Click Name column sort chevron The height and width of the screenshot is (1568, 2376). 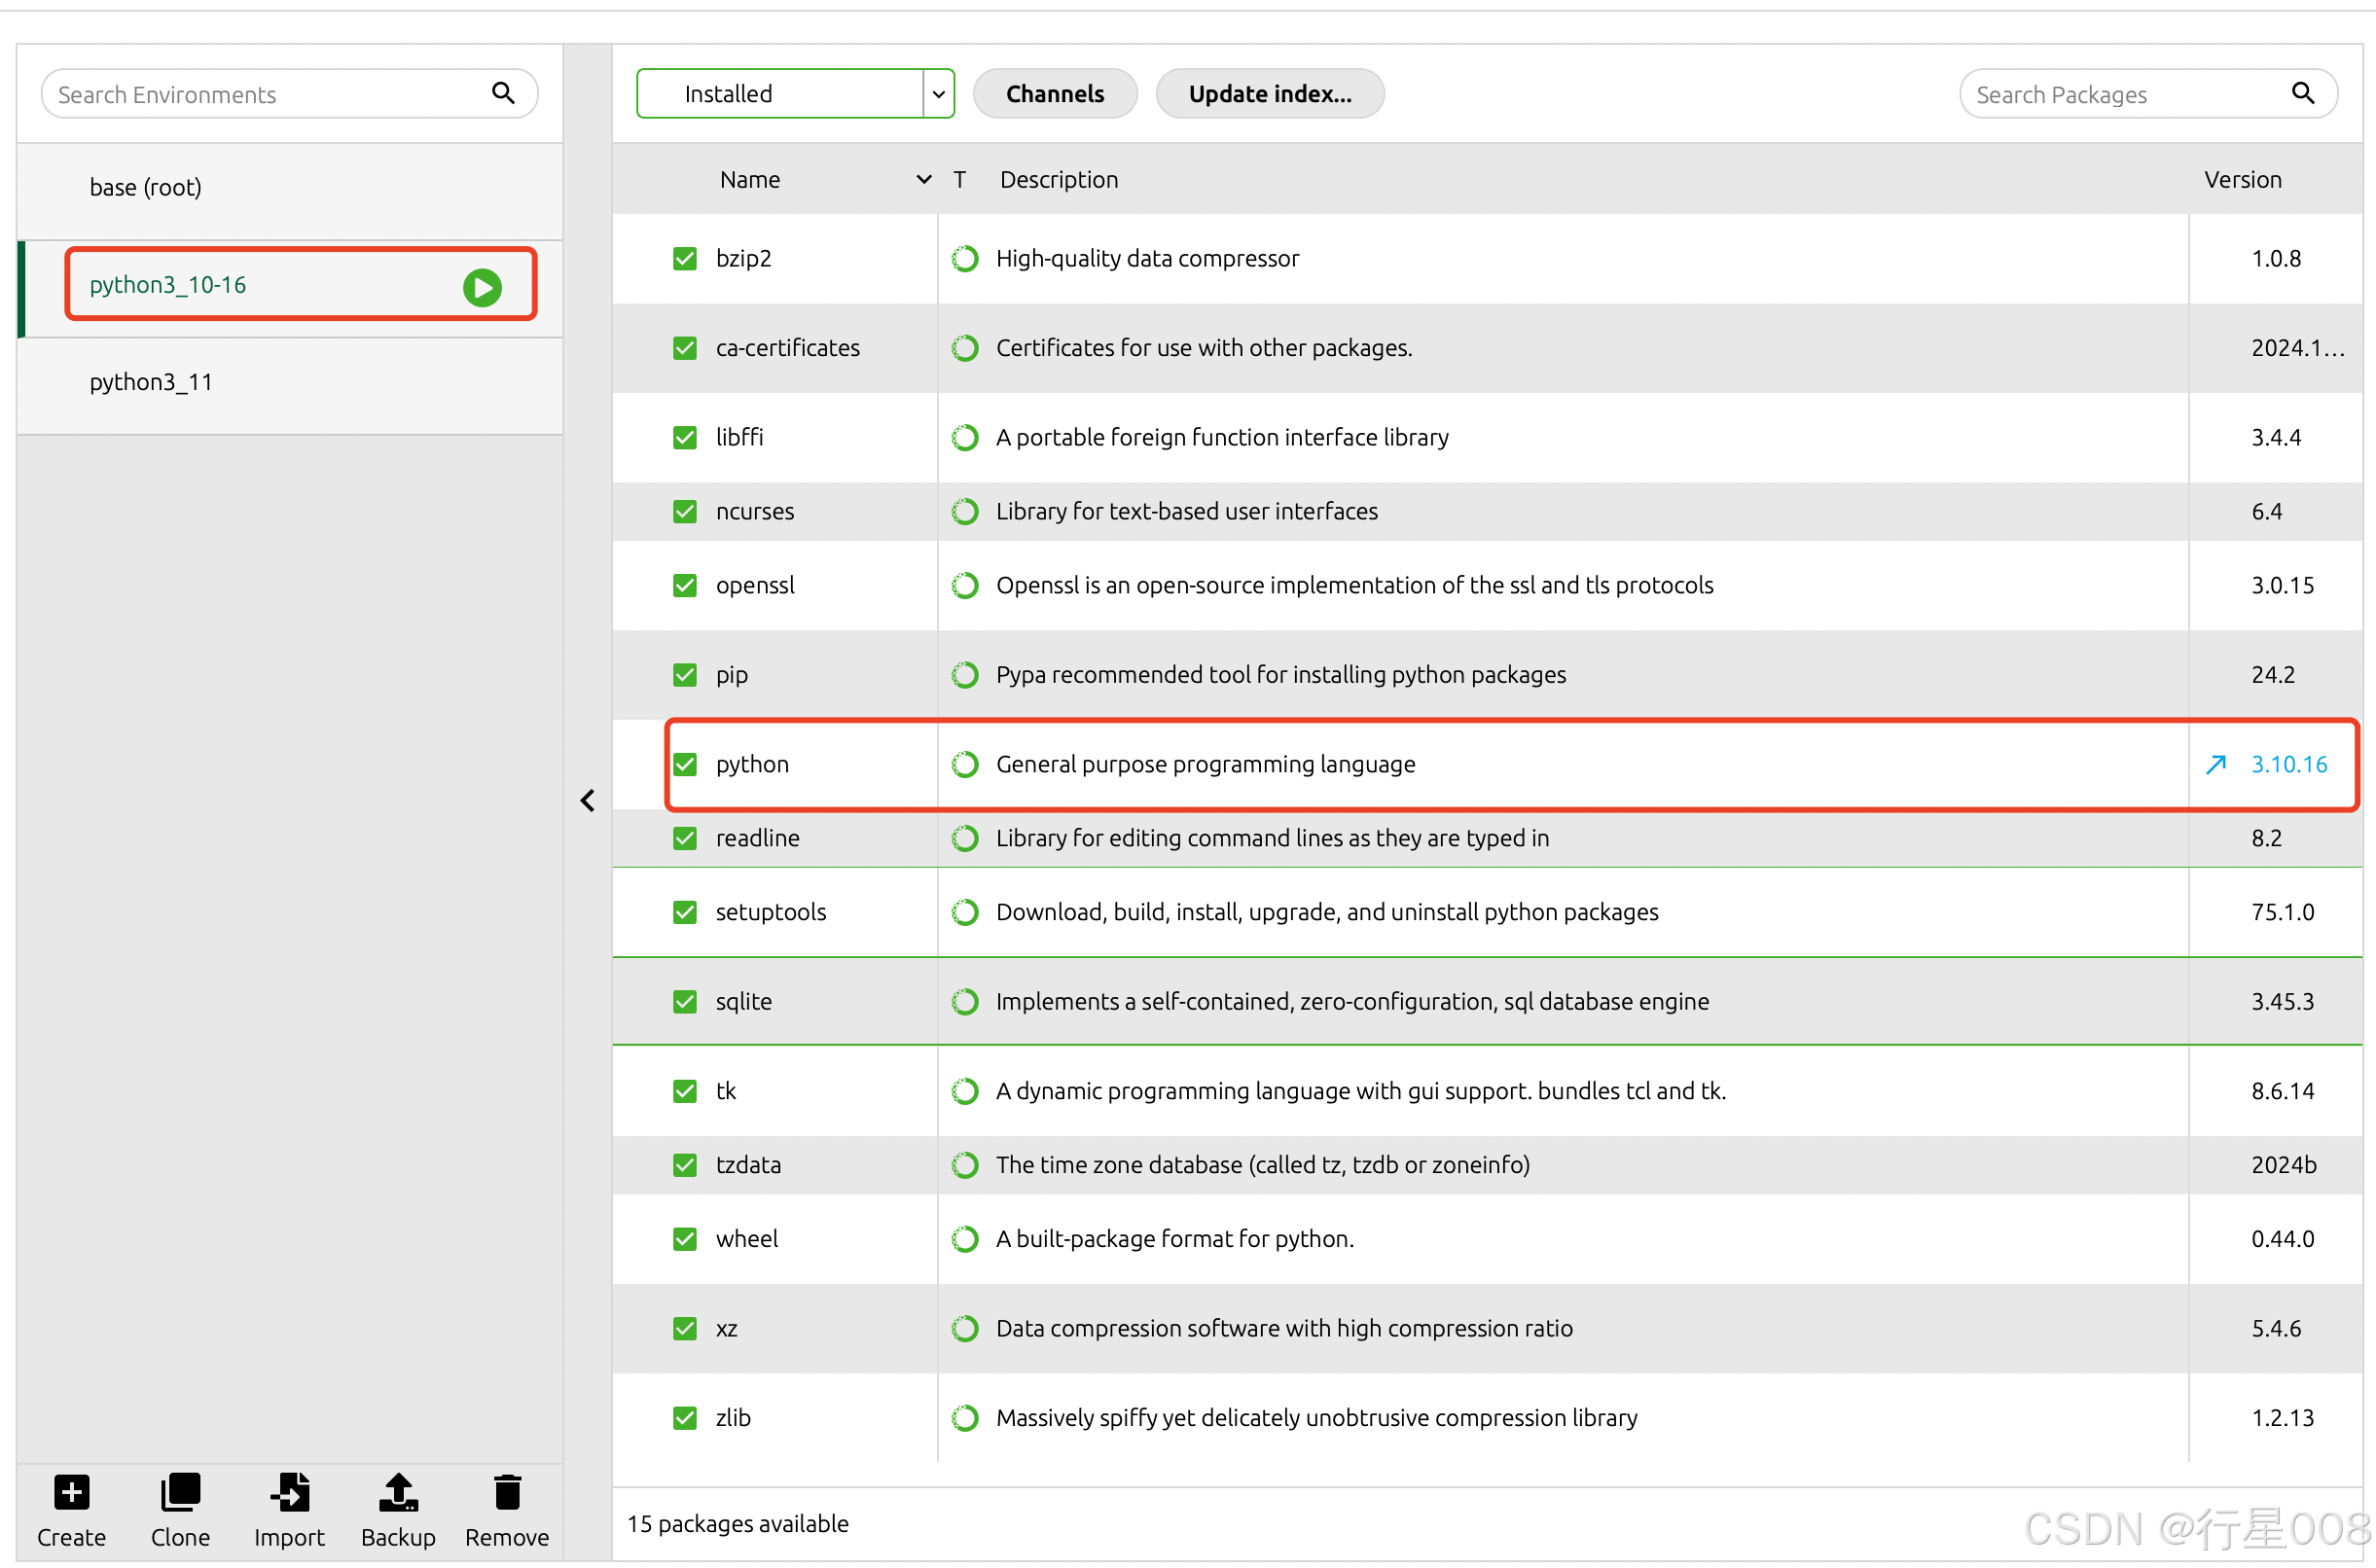point(923,180)
